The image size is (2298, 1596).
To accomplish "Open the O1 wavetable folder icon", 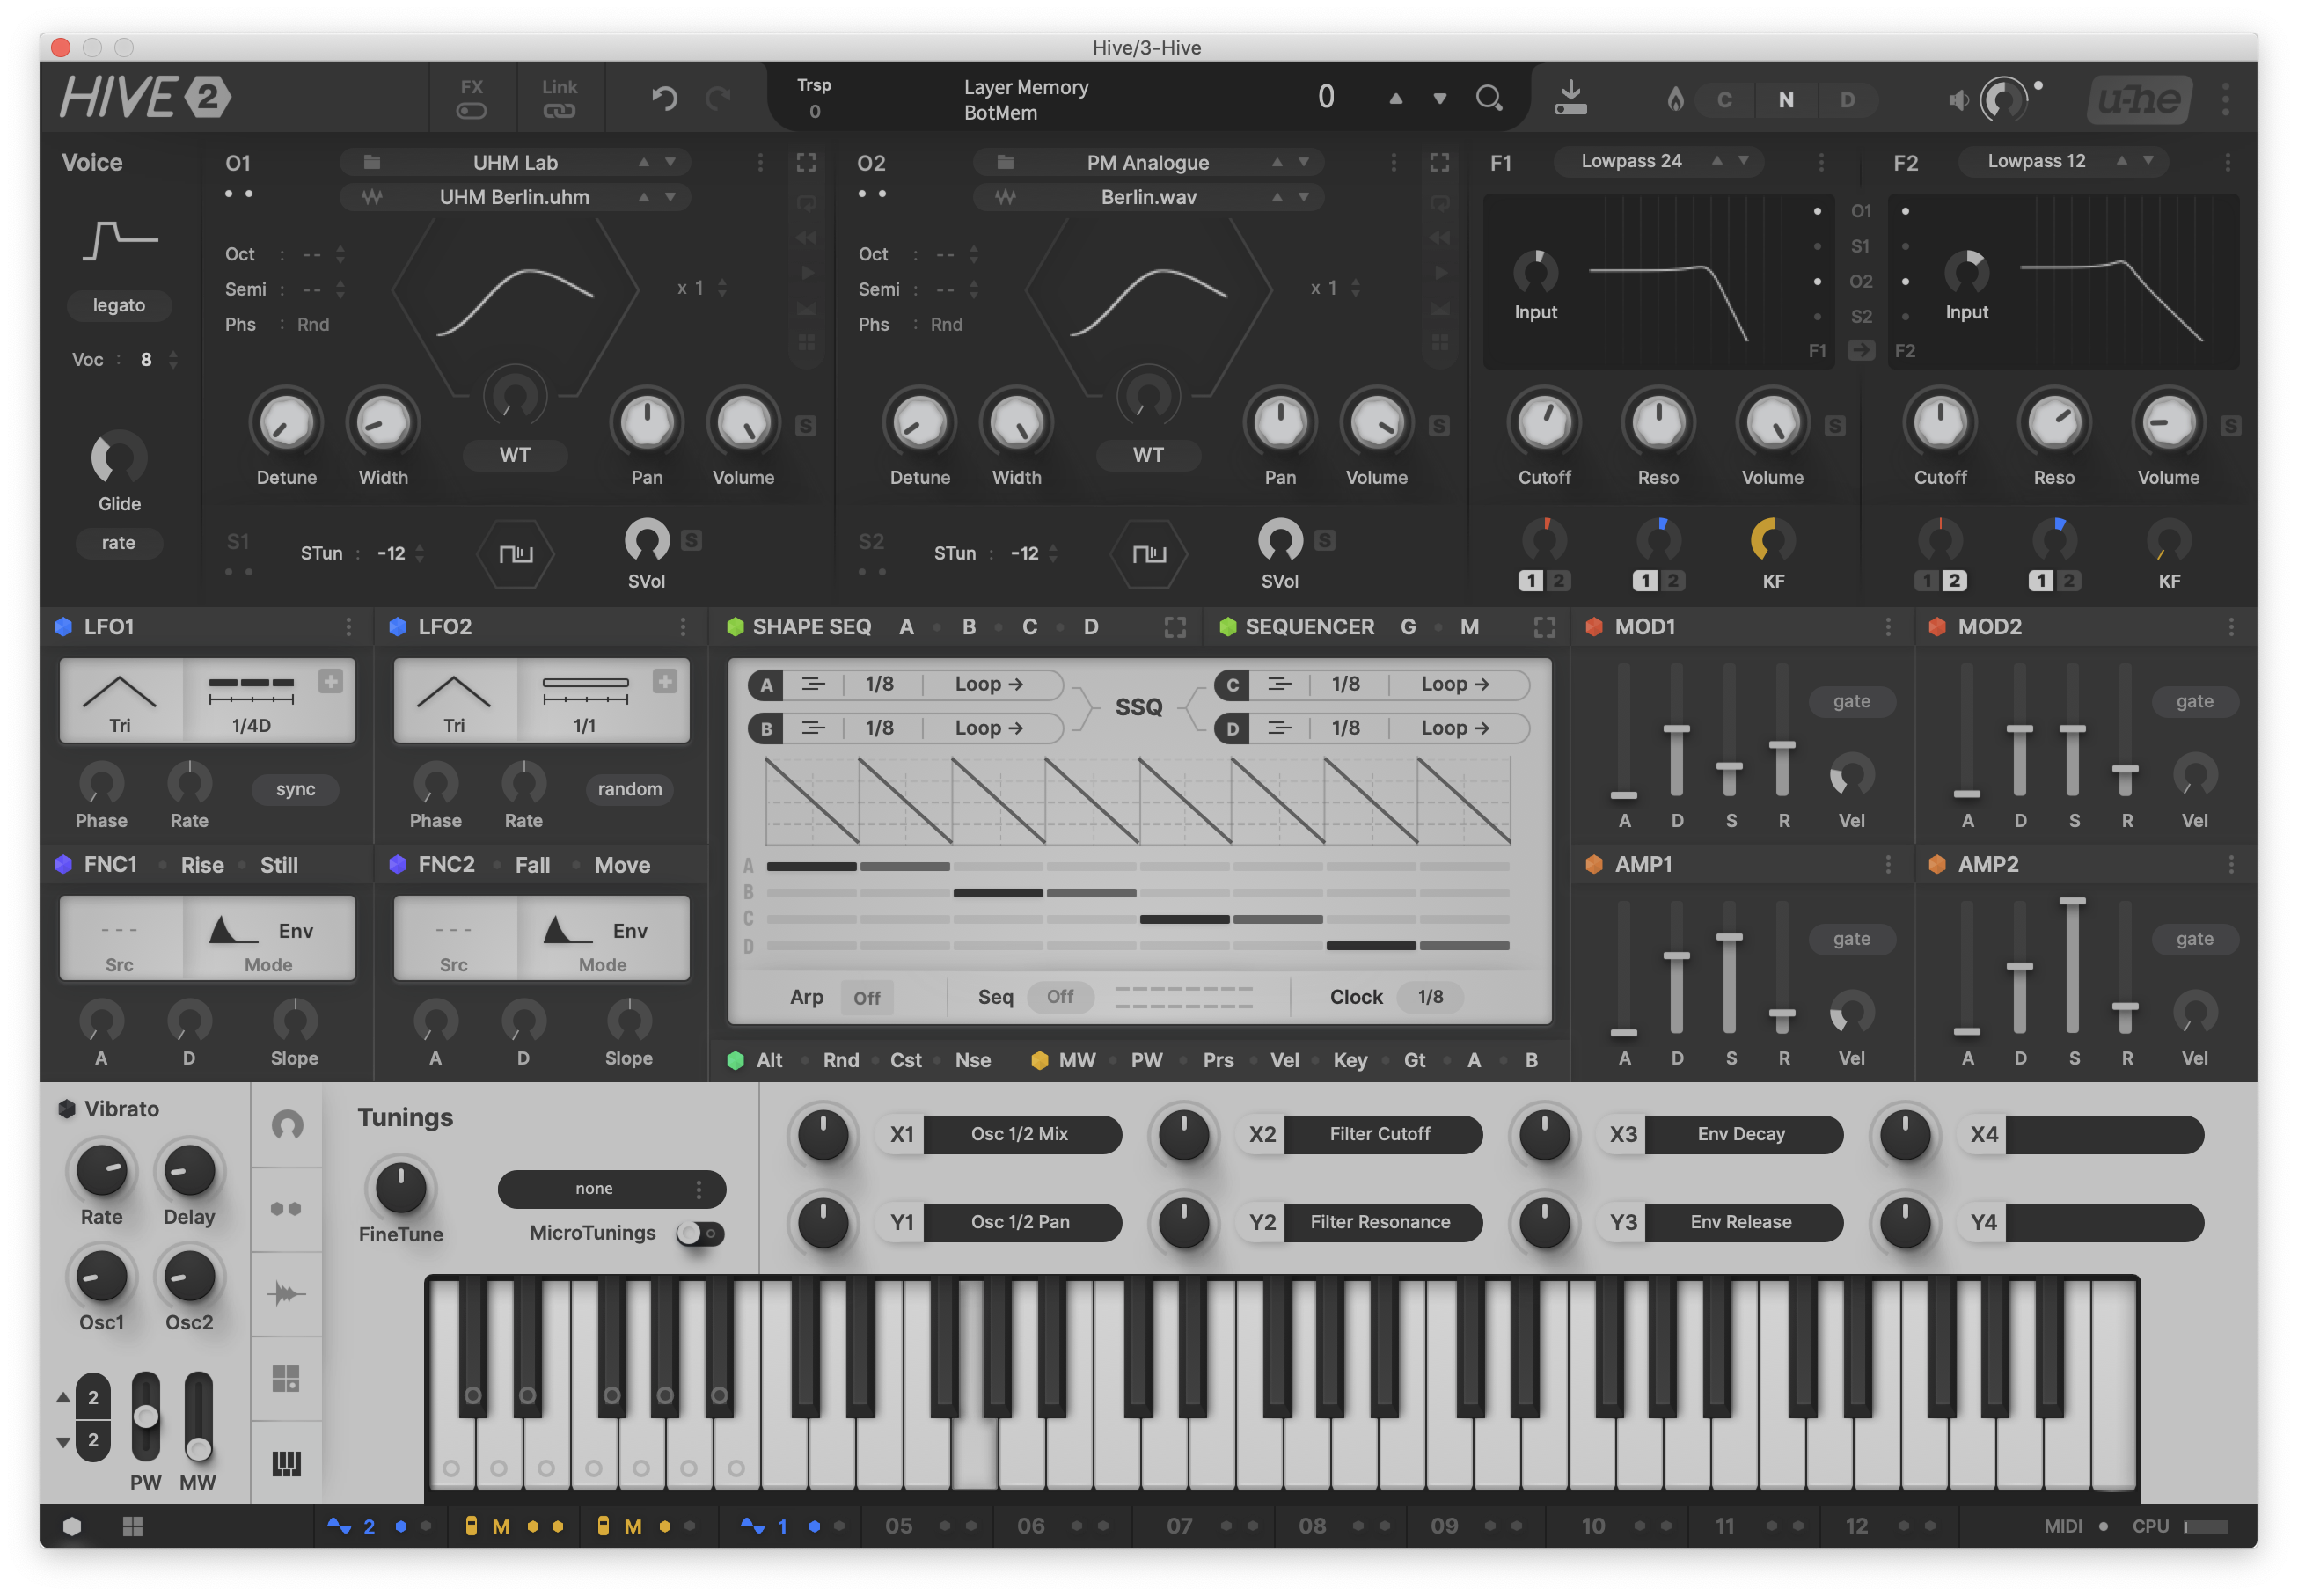I will point(371,162).
